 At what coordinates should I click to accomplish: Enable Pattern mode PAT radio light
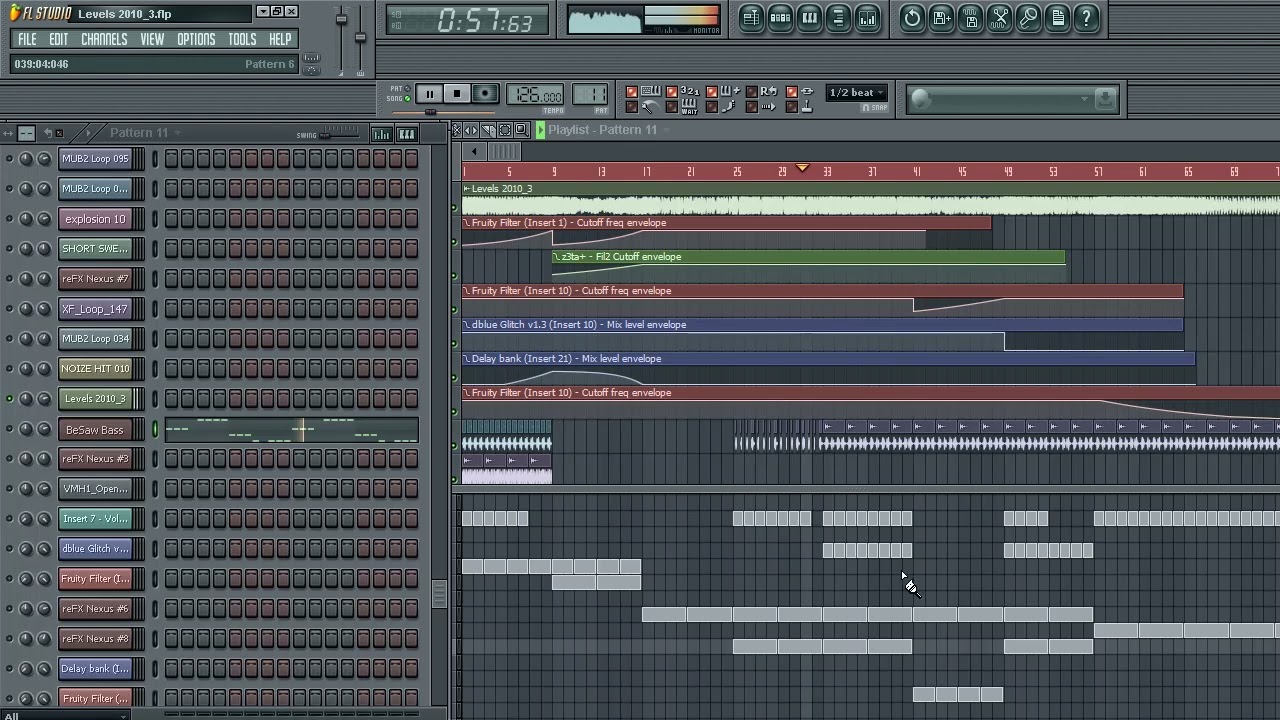point(408,89)
